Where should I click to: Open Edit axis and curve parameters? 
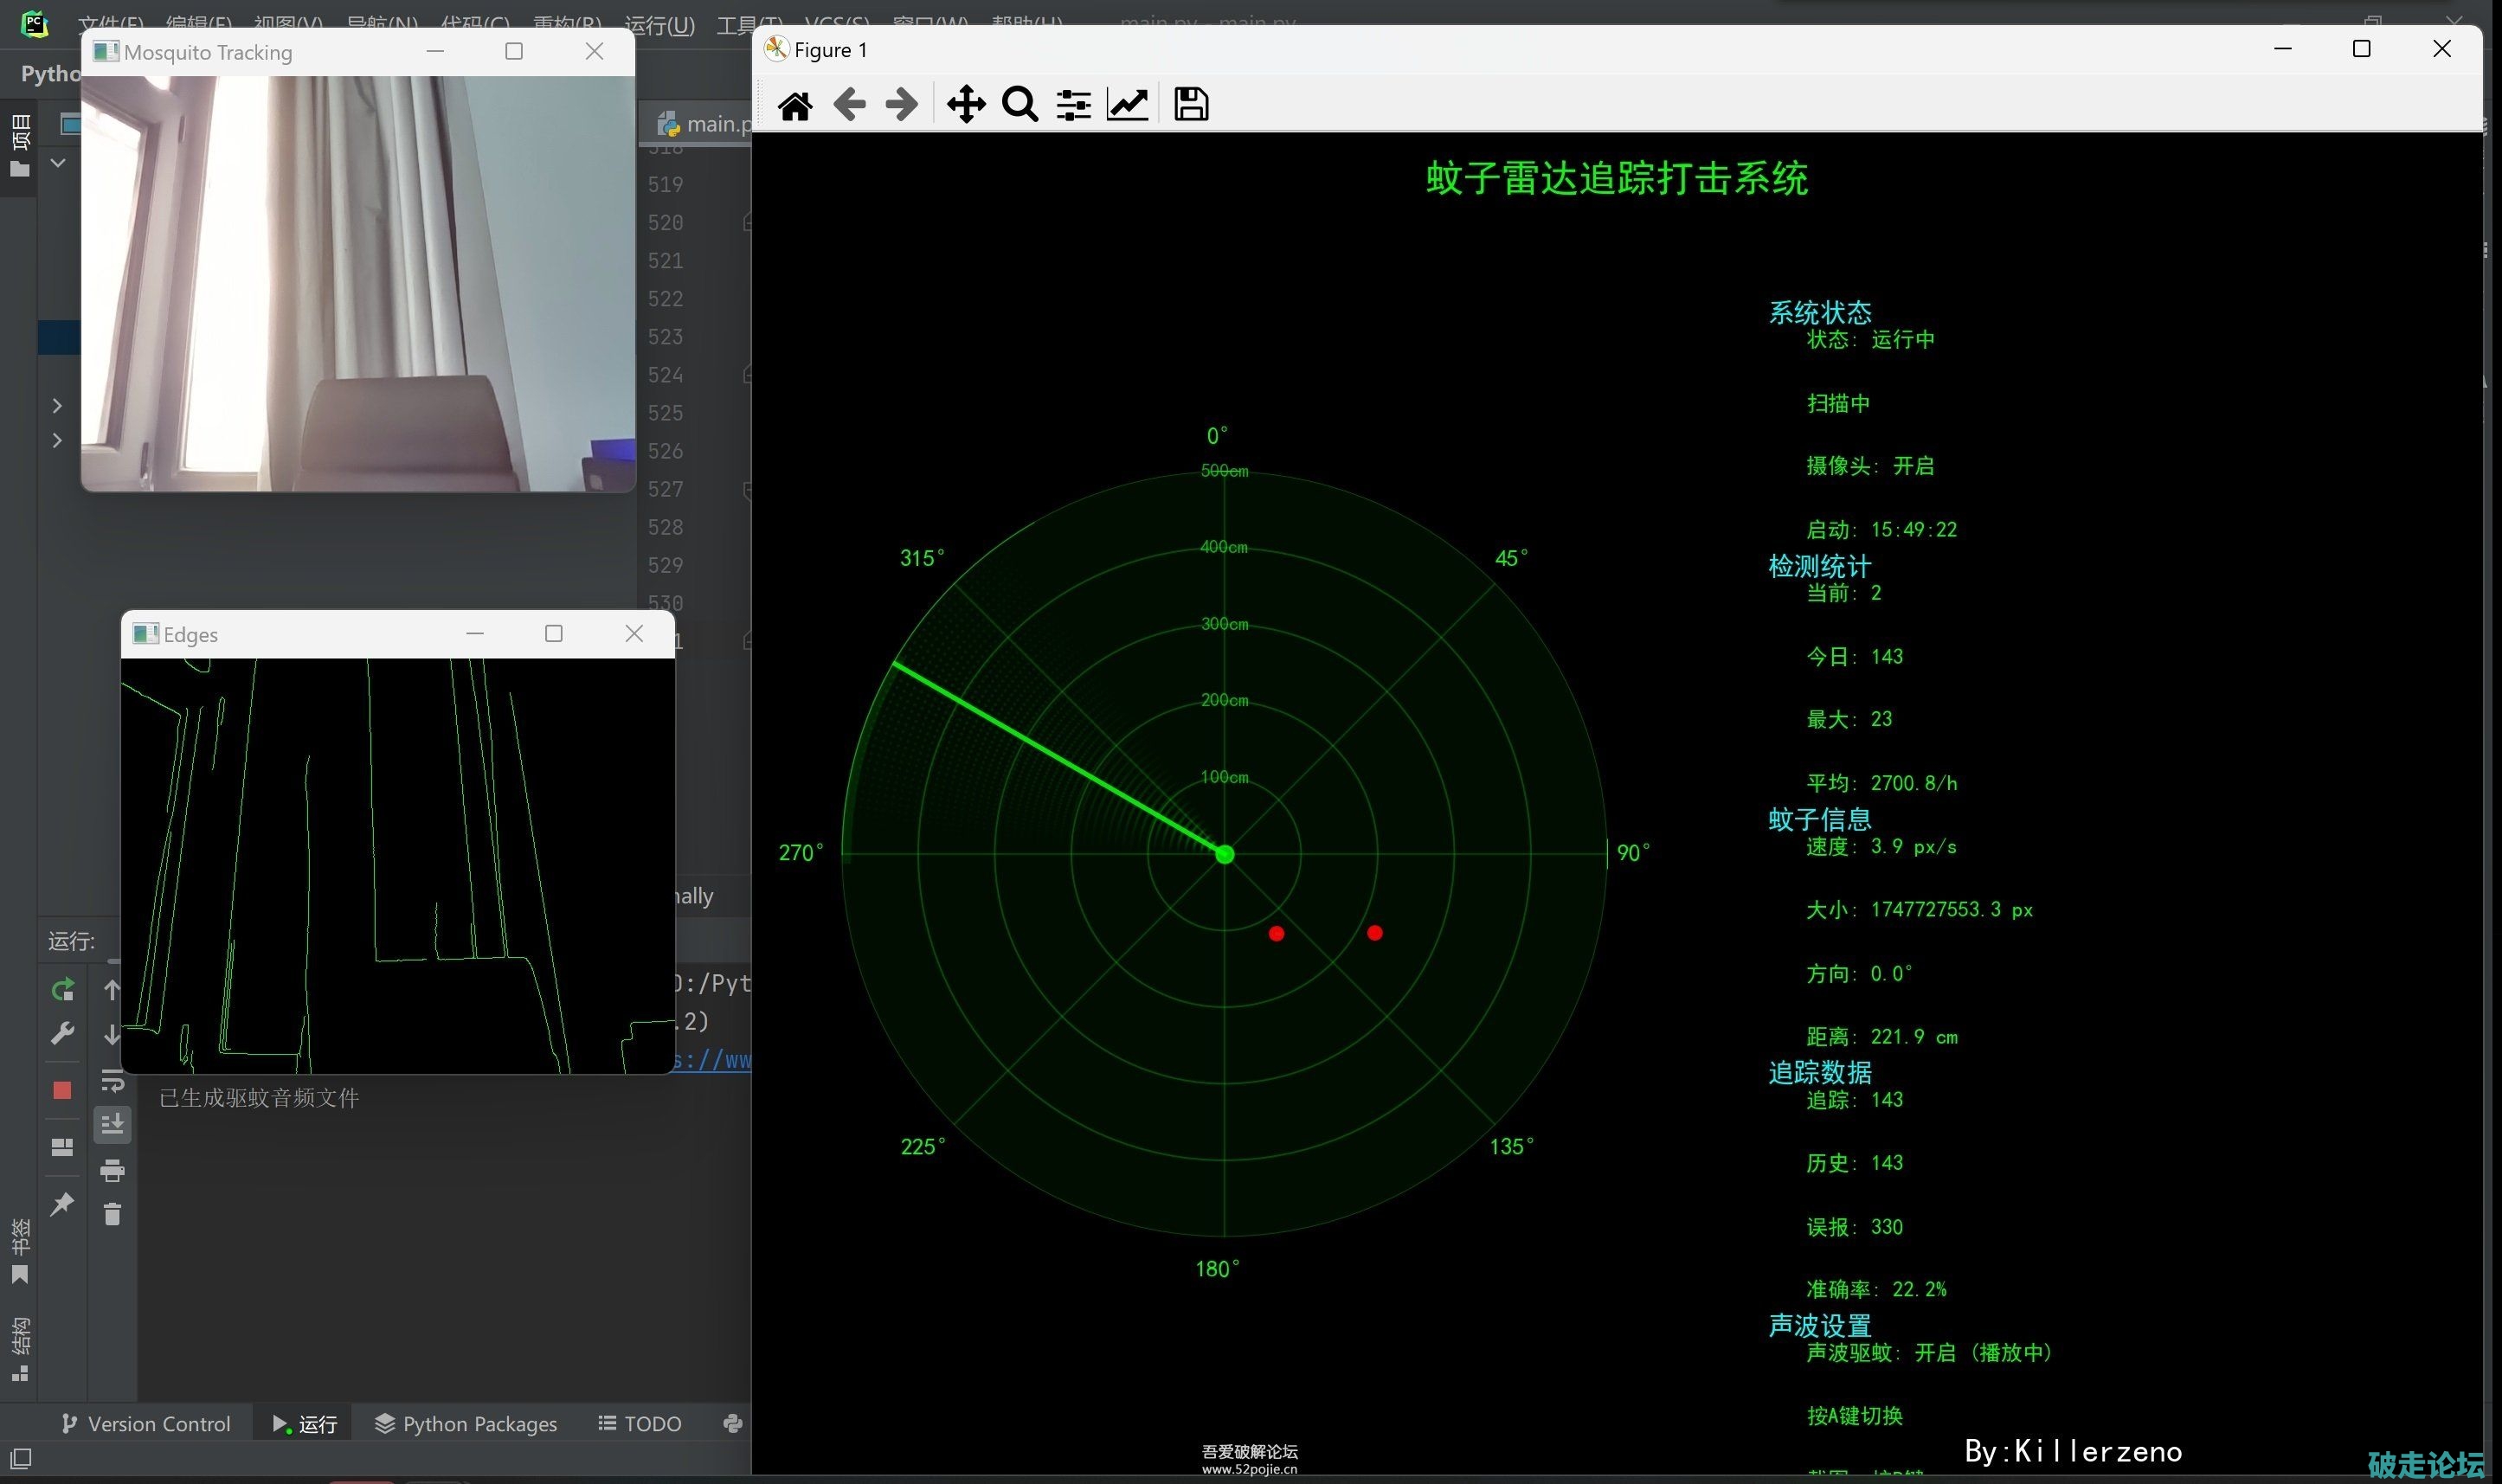tap(1127, 105)
